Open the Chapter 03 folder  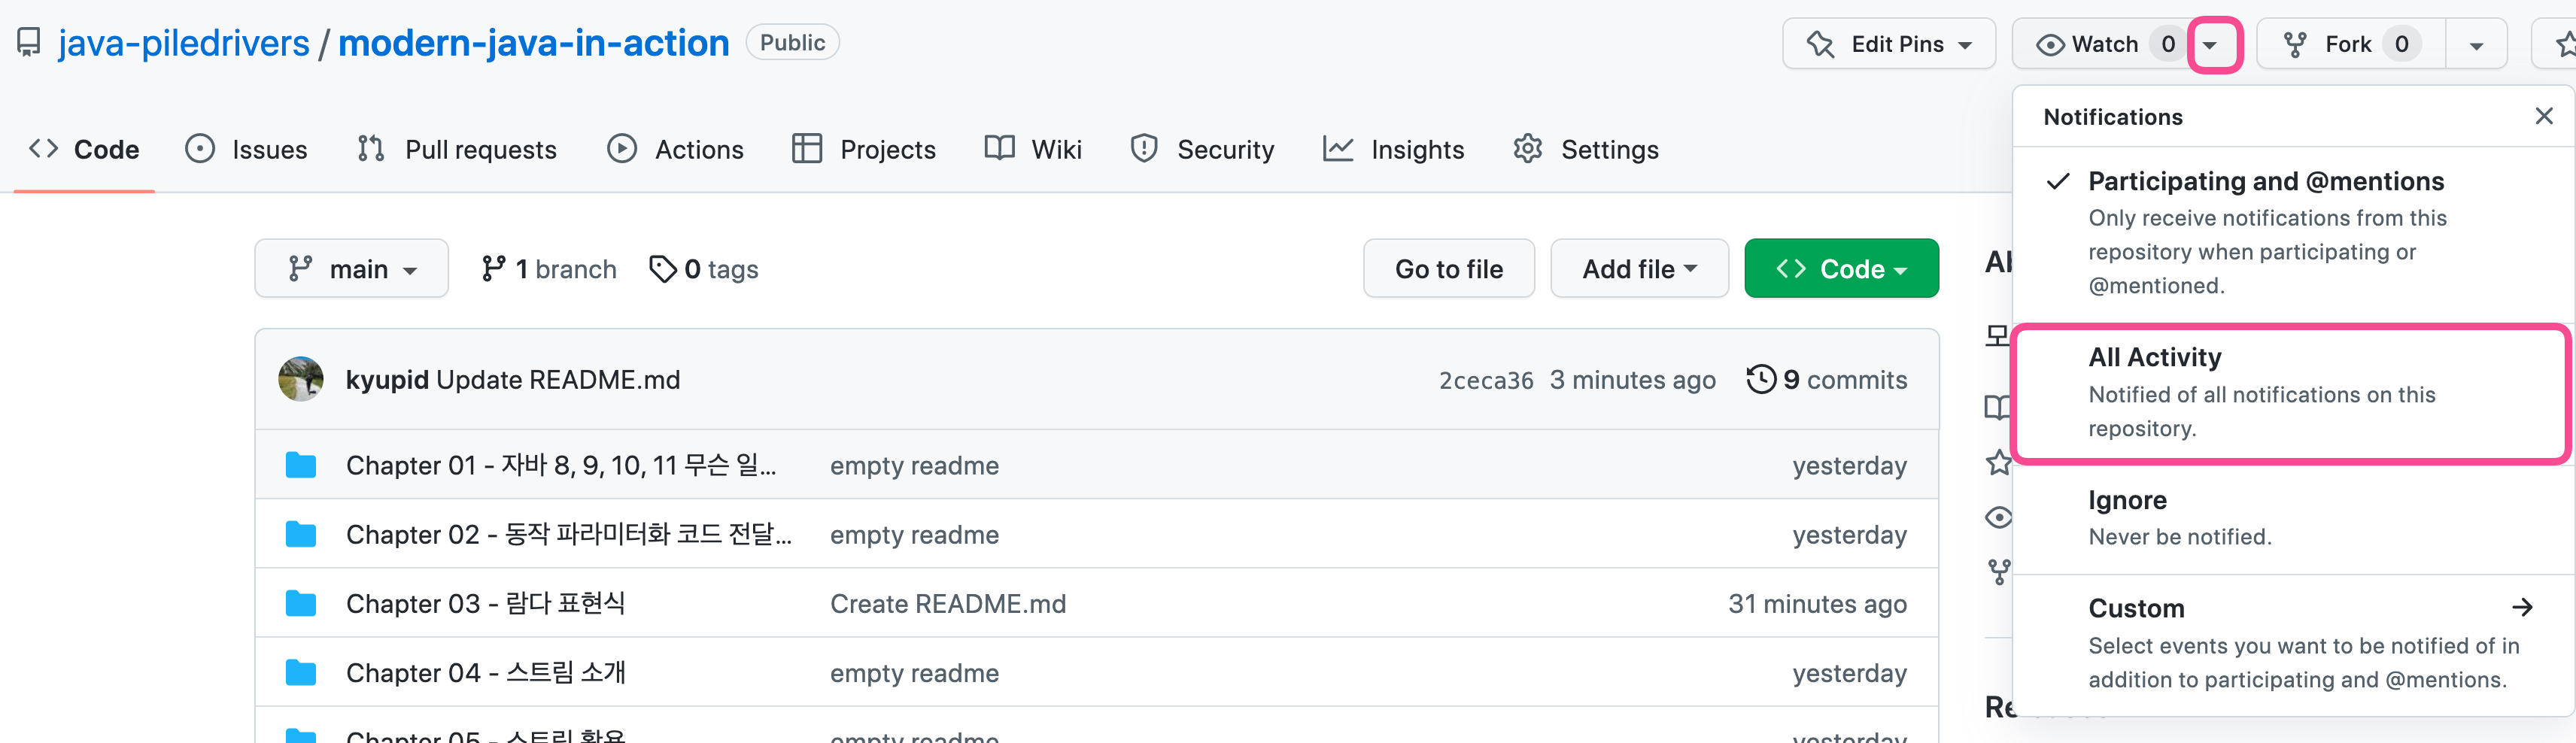pos(486,603)
